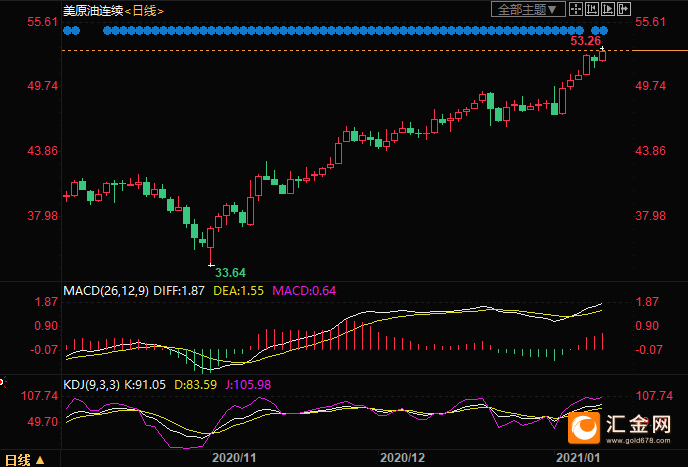
Task: Open the 全部主题 theme dropdown
Action: (528, 9)
